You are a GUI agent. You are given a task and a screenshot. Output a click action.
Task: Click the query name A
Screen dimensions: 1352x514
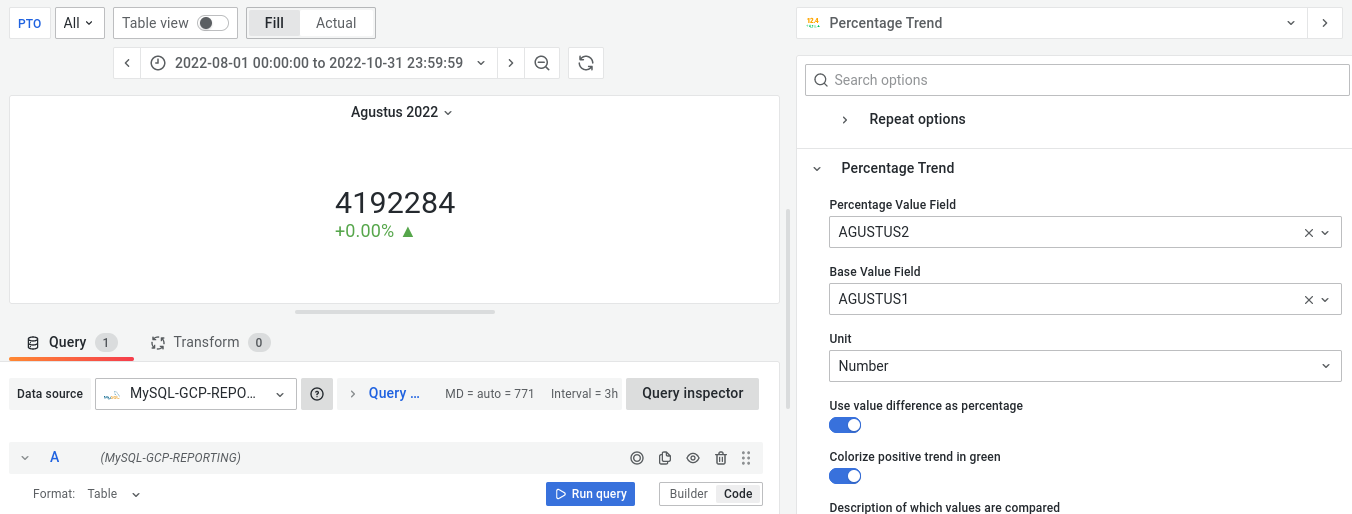[x=55, y=458]
